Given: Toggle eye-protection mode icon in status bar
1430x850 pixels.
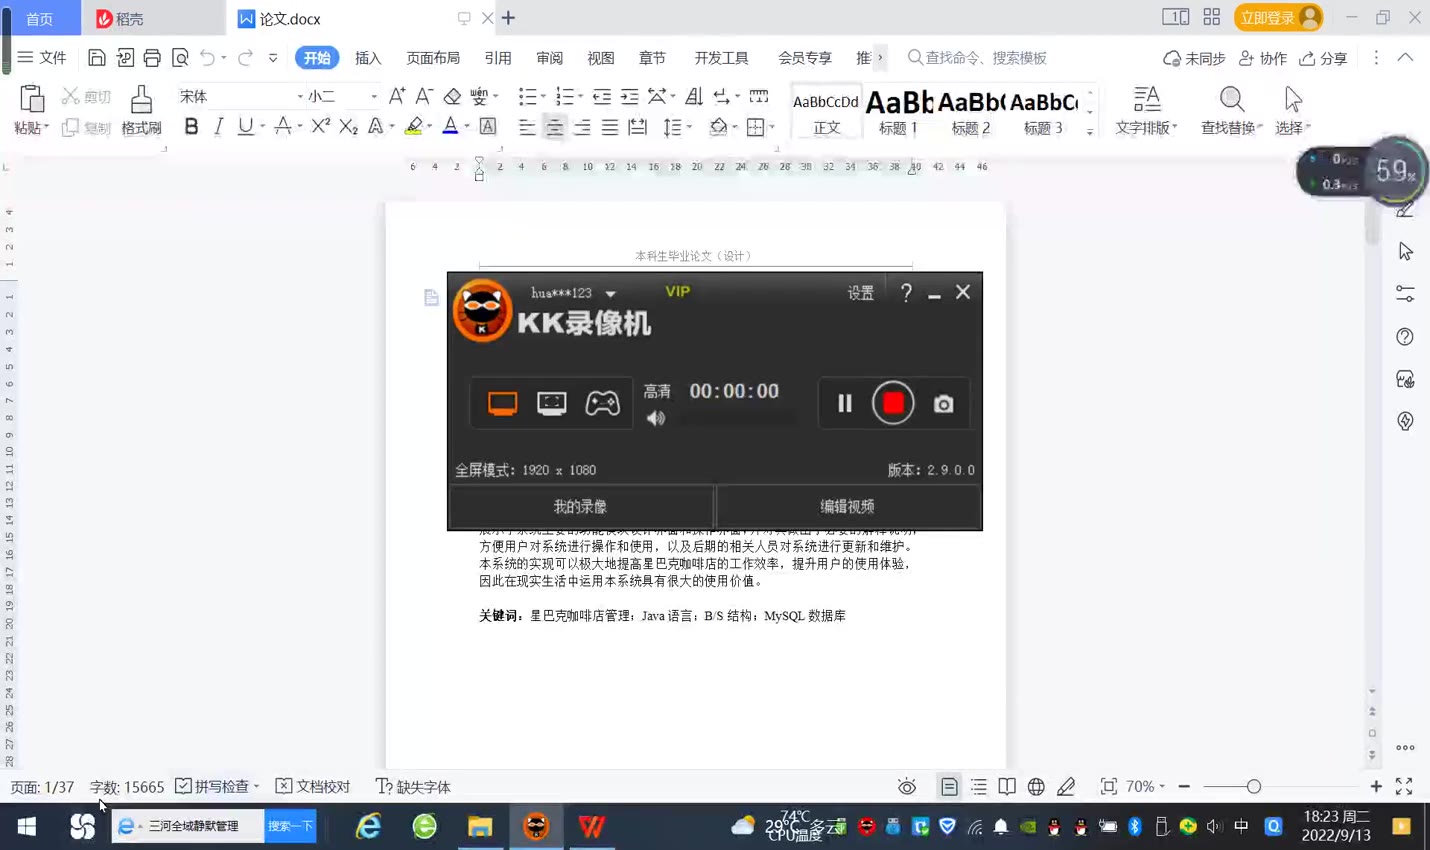Looking at the screenshot, I should click(x=907, y=787).
